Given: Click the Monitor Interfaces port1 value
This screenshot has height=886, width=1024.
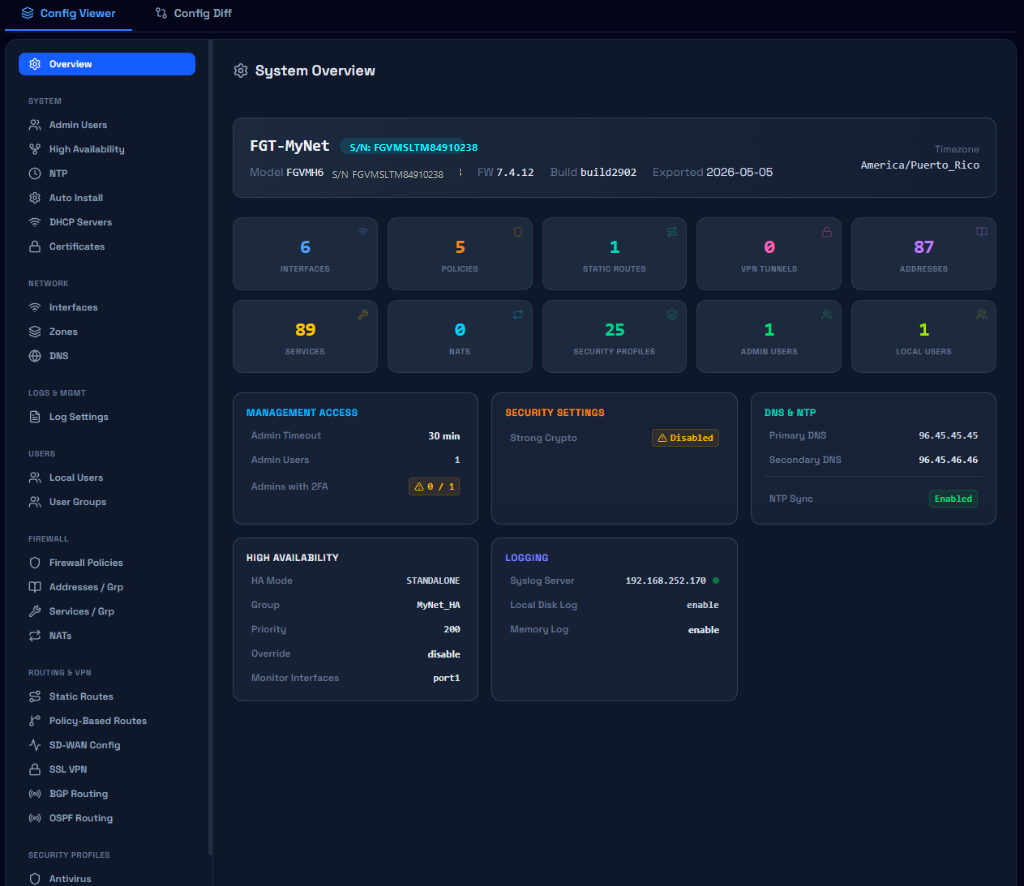Looking at the screenshot, I should [446, 678].
